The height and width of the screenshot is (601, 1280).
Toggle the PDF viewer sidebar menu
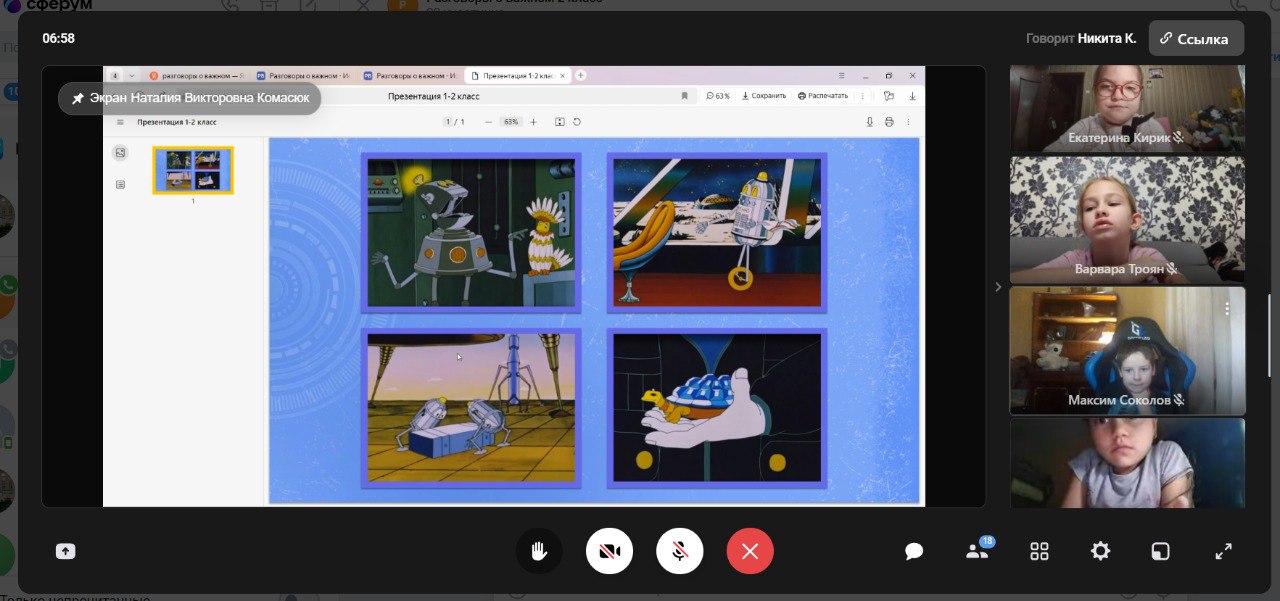(121, 122)
